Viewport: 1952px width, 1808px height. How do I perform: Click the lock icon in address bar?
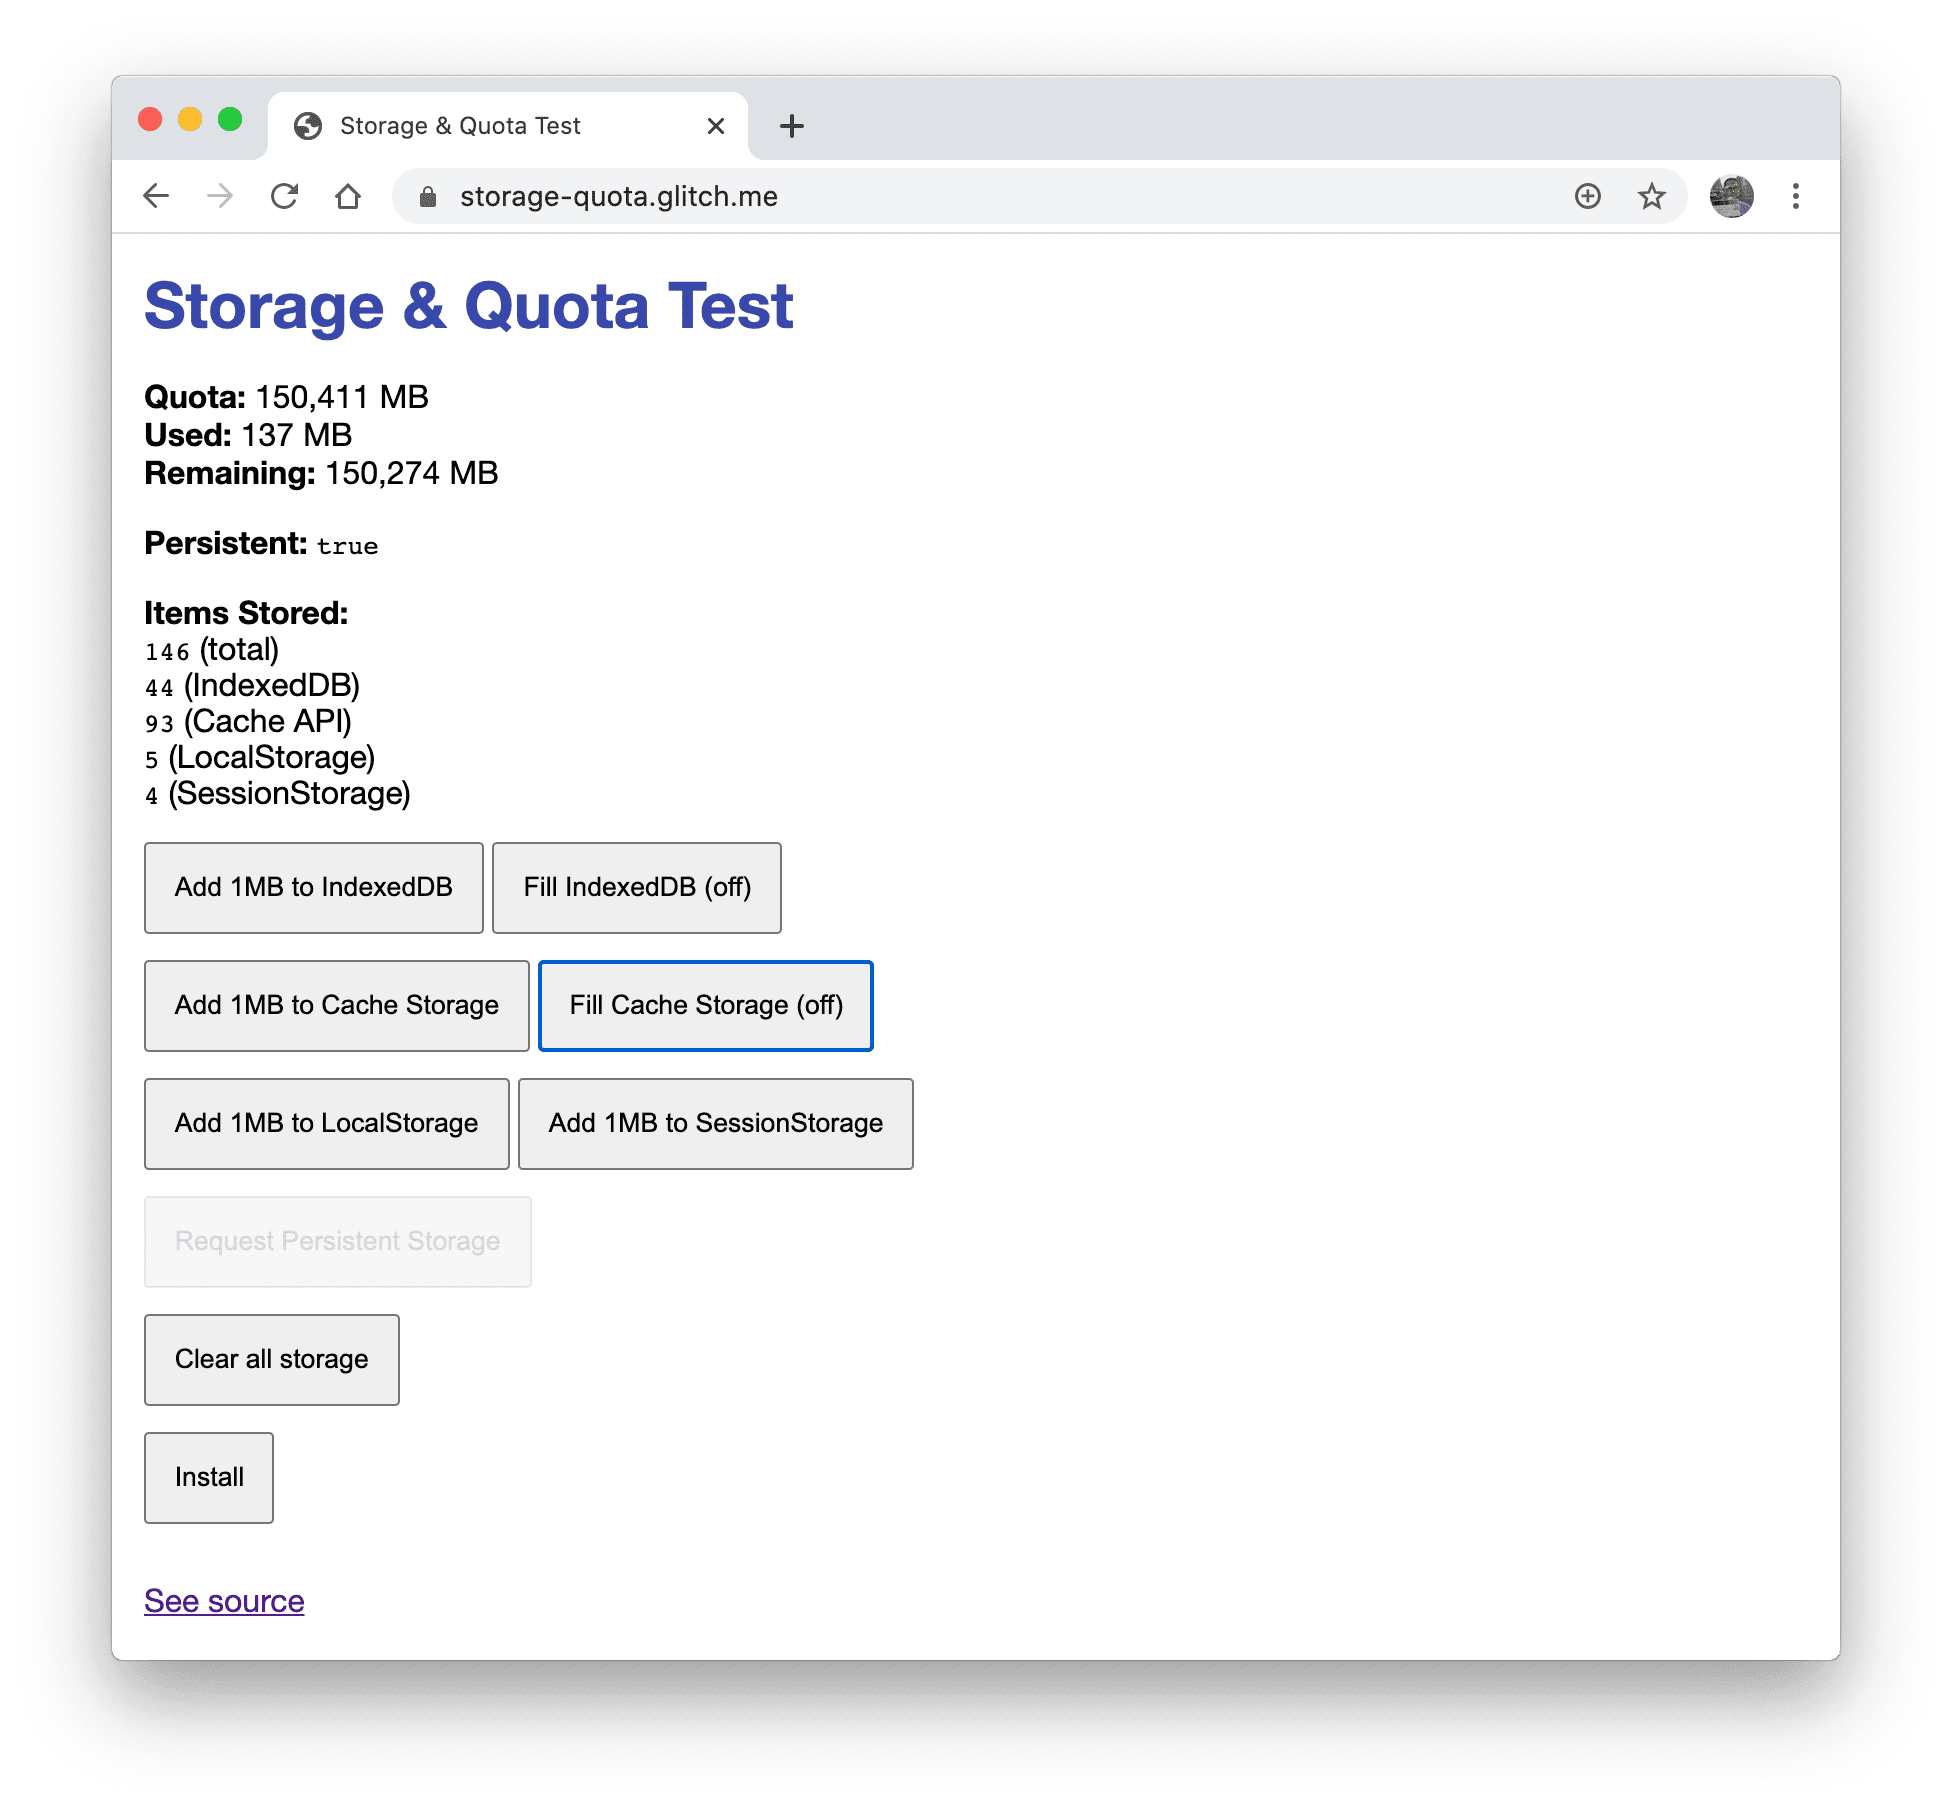[x=428, y=197]
